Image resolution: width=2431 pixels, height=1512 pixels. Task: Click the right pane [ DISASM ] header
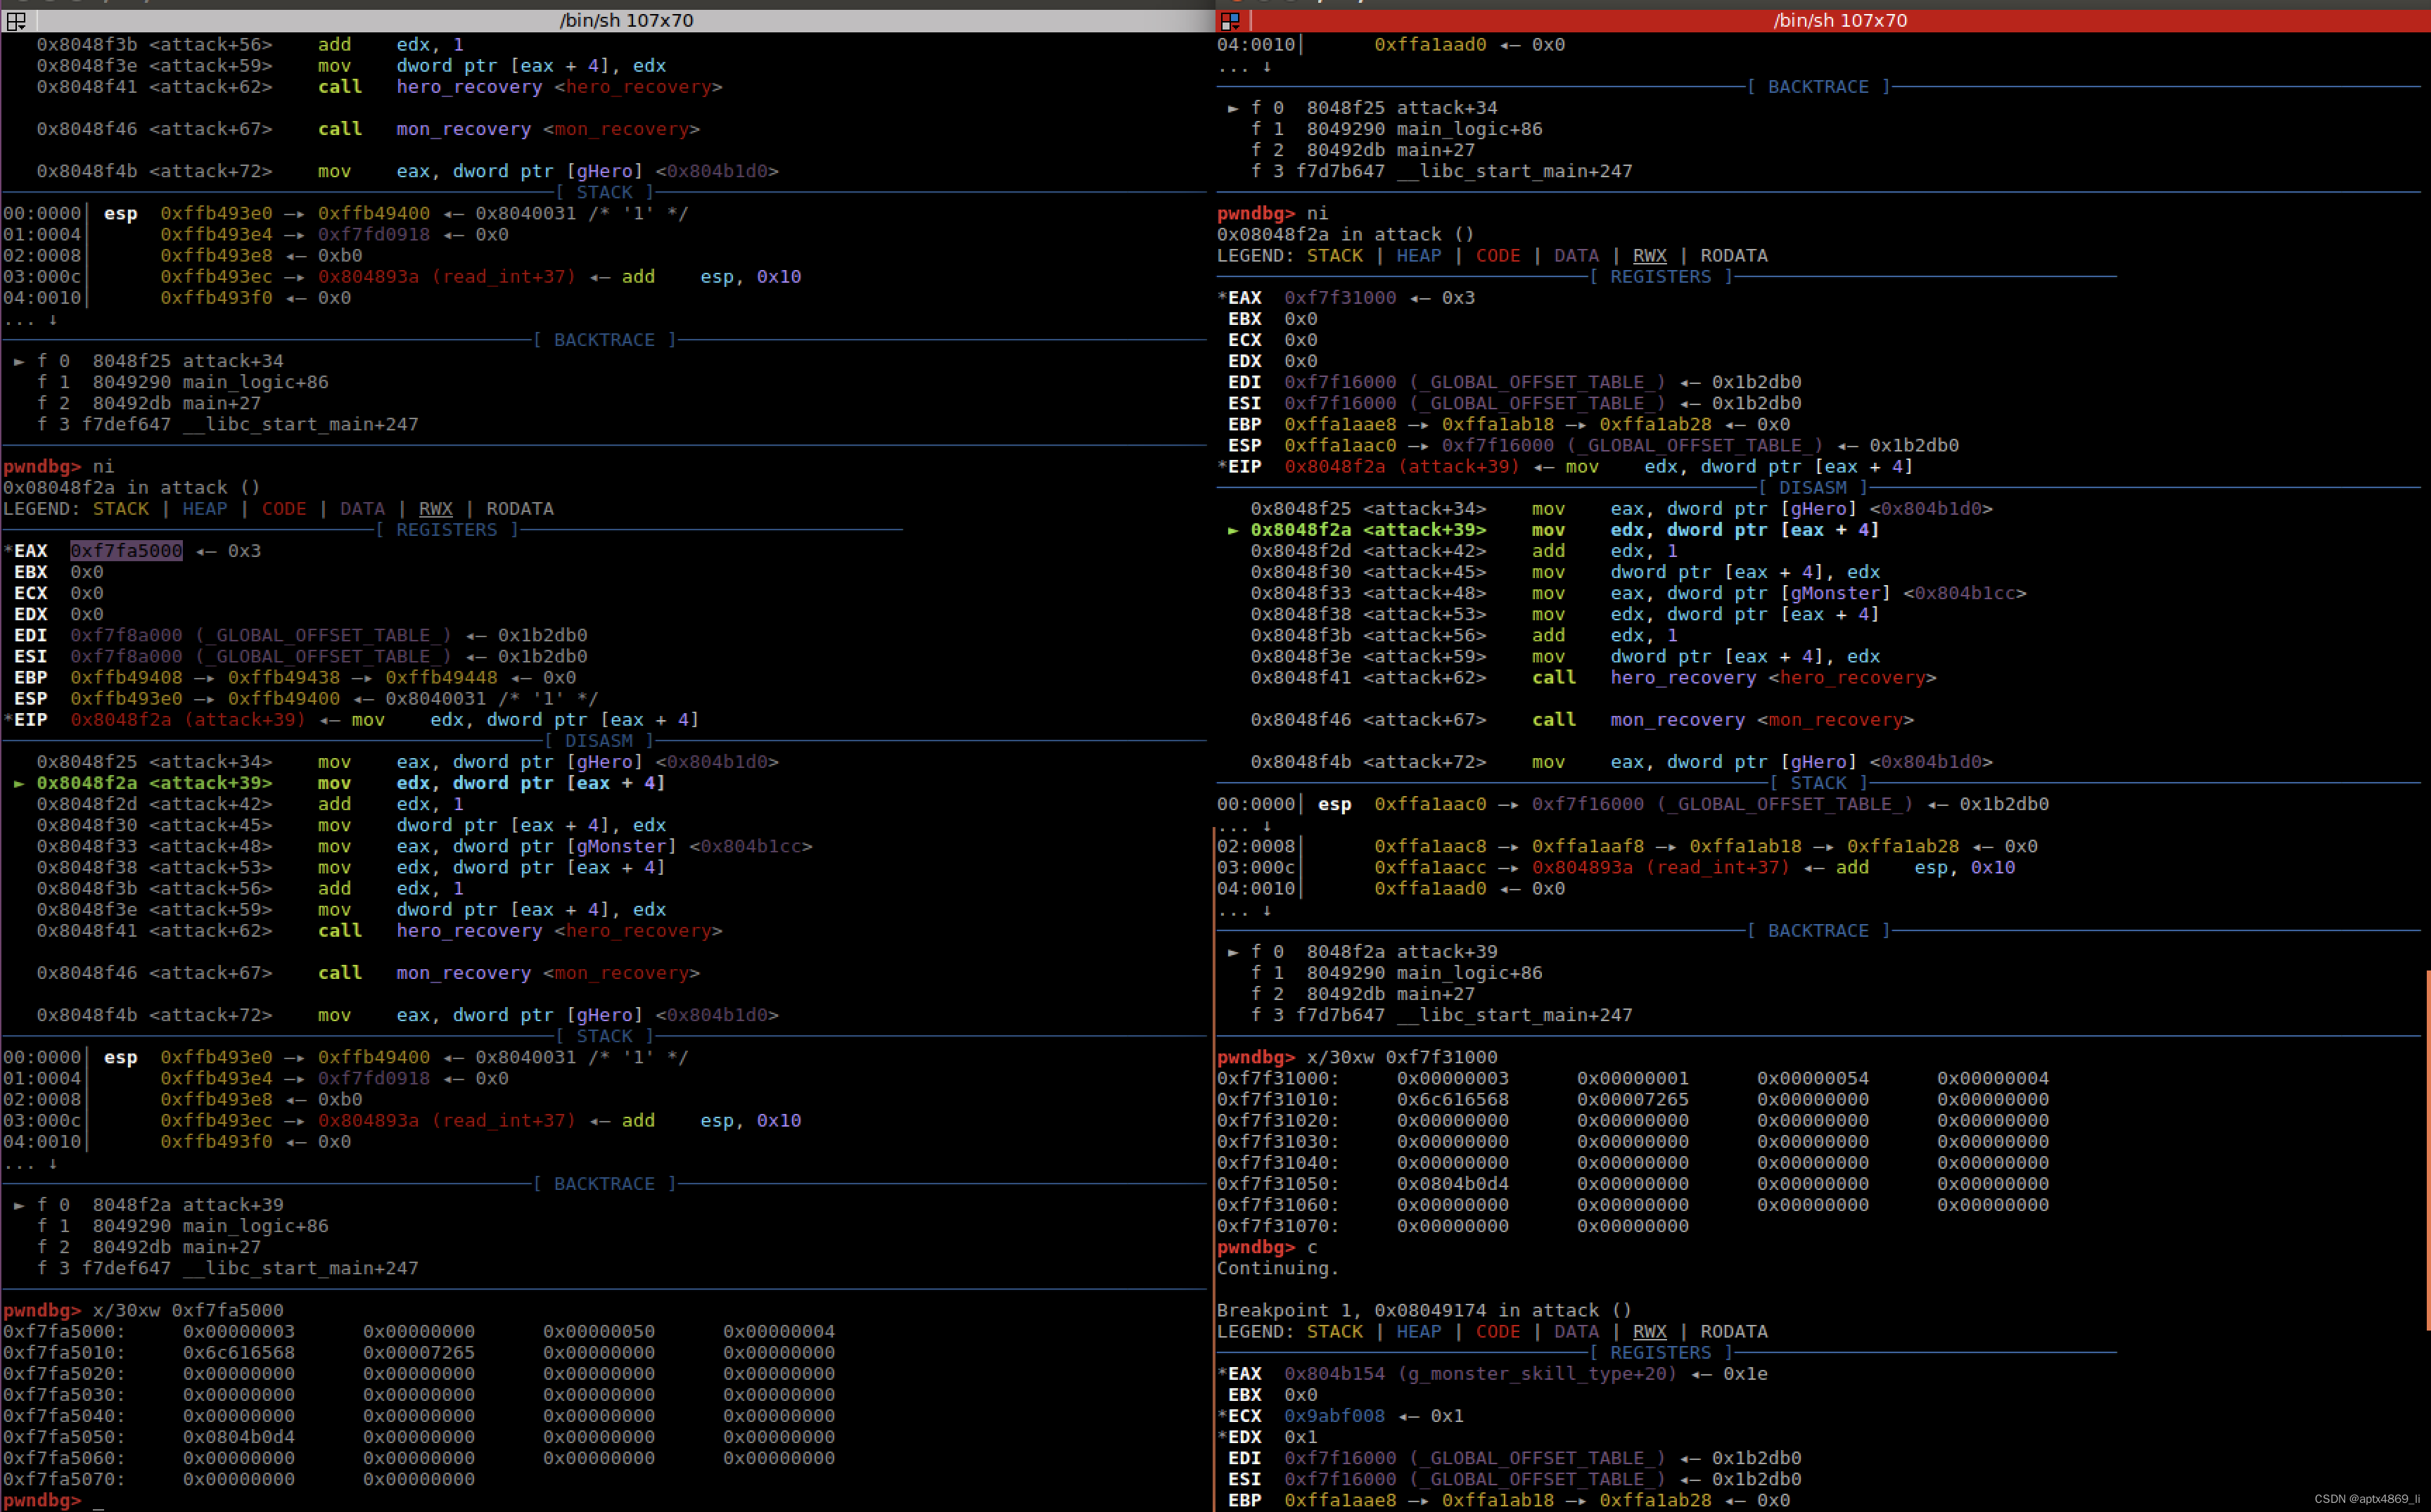(x=1813, y=488)
